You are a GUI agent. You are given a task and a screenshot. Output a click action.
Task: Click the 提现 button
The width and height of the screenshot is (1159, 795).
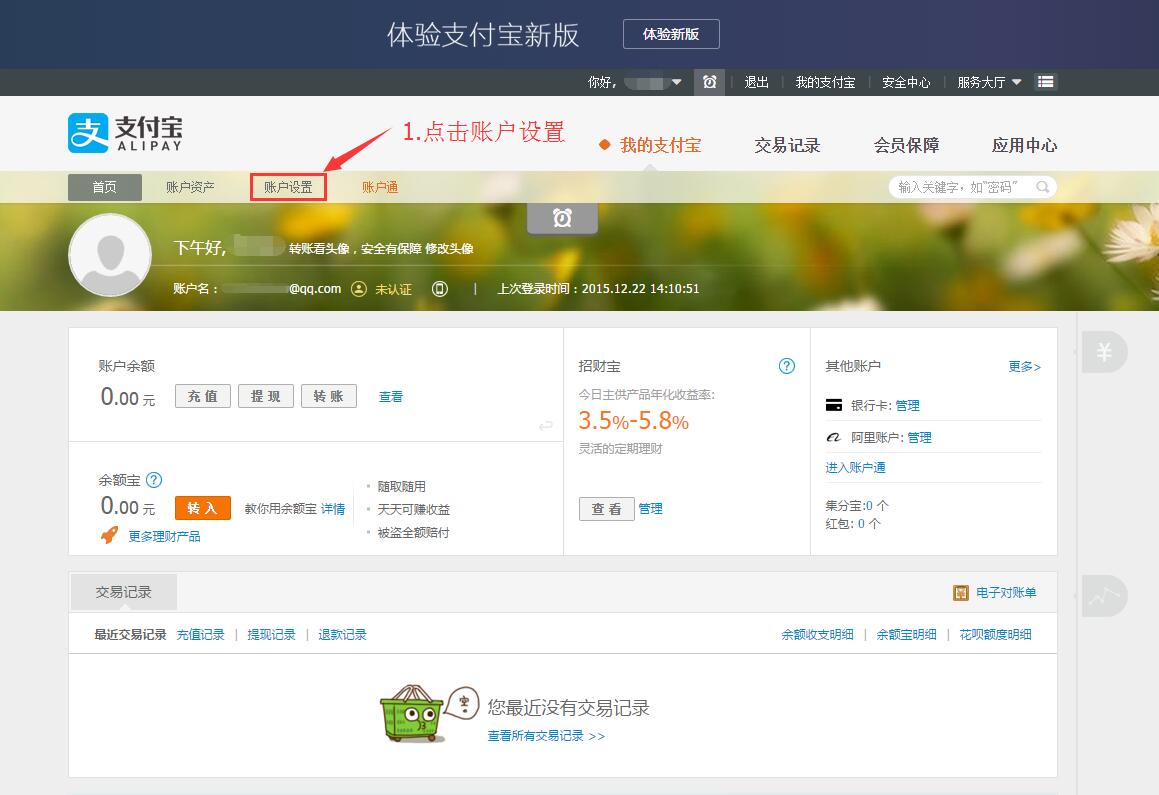[265, 396]
